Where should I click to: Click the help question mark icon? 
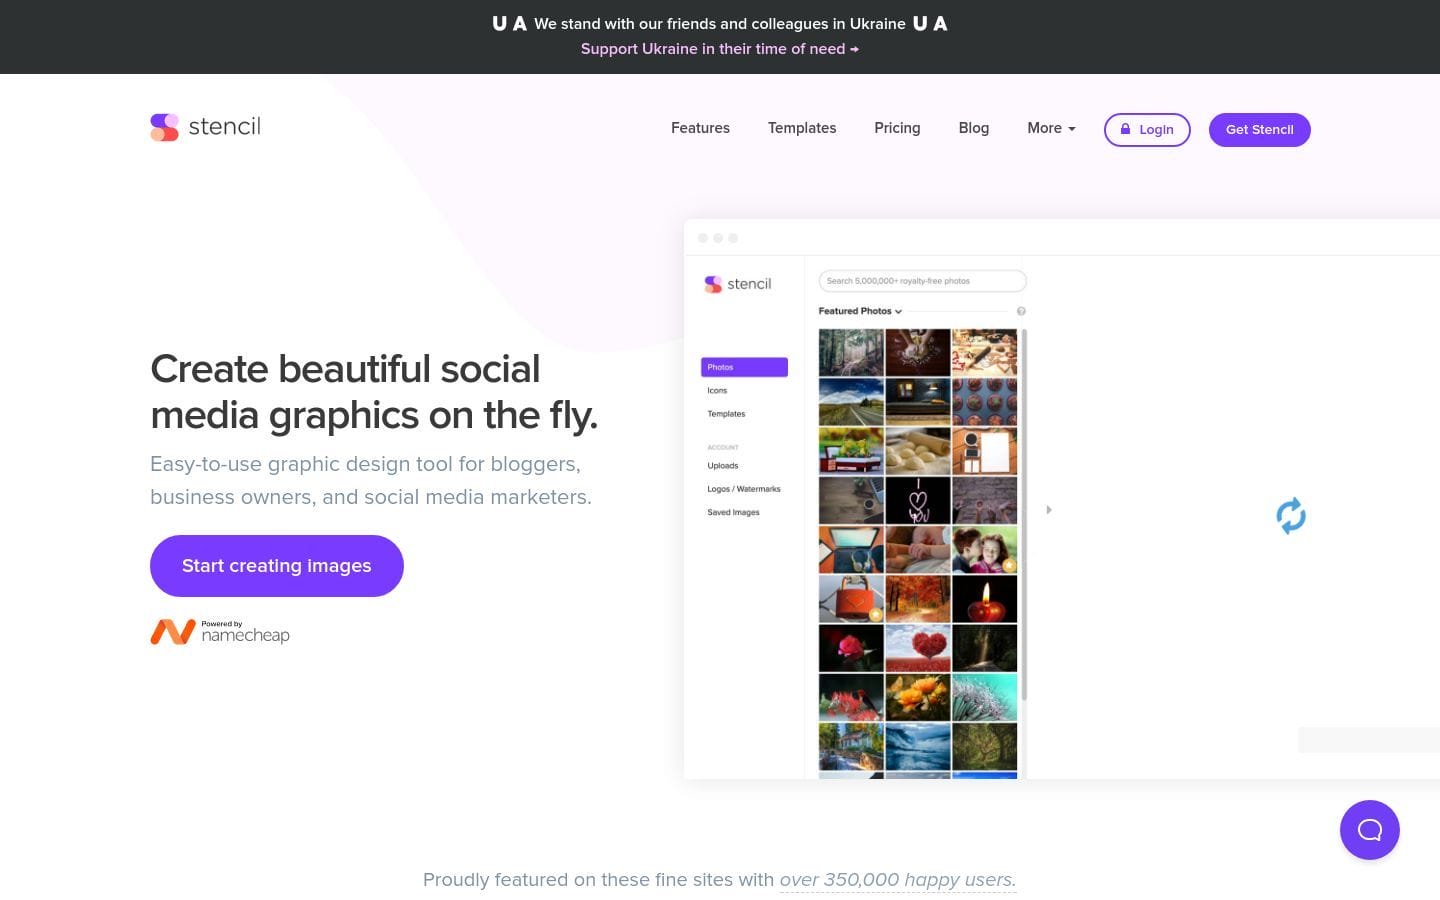pyautogui.click(x=1021, y=311)
